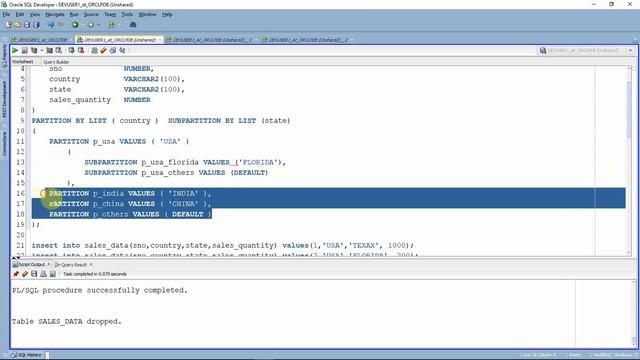Close the Query Result tab
The width and height of the screenshot is (640, 360).
(91, 264)
